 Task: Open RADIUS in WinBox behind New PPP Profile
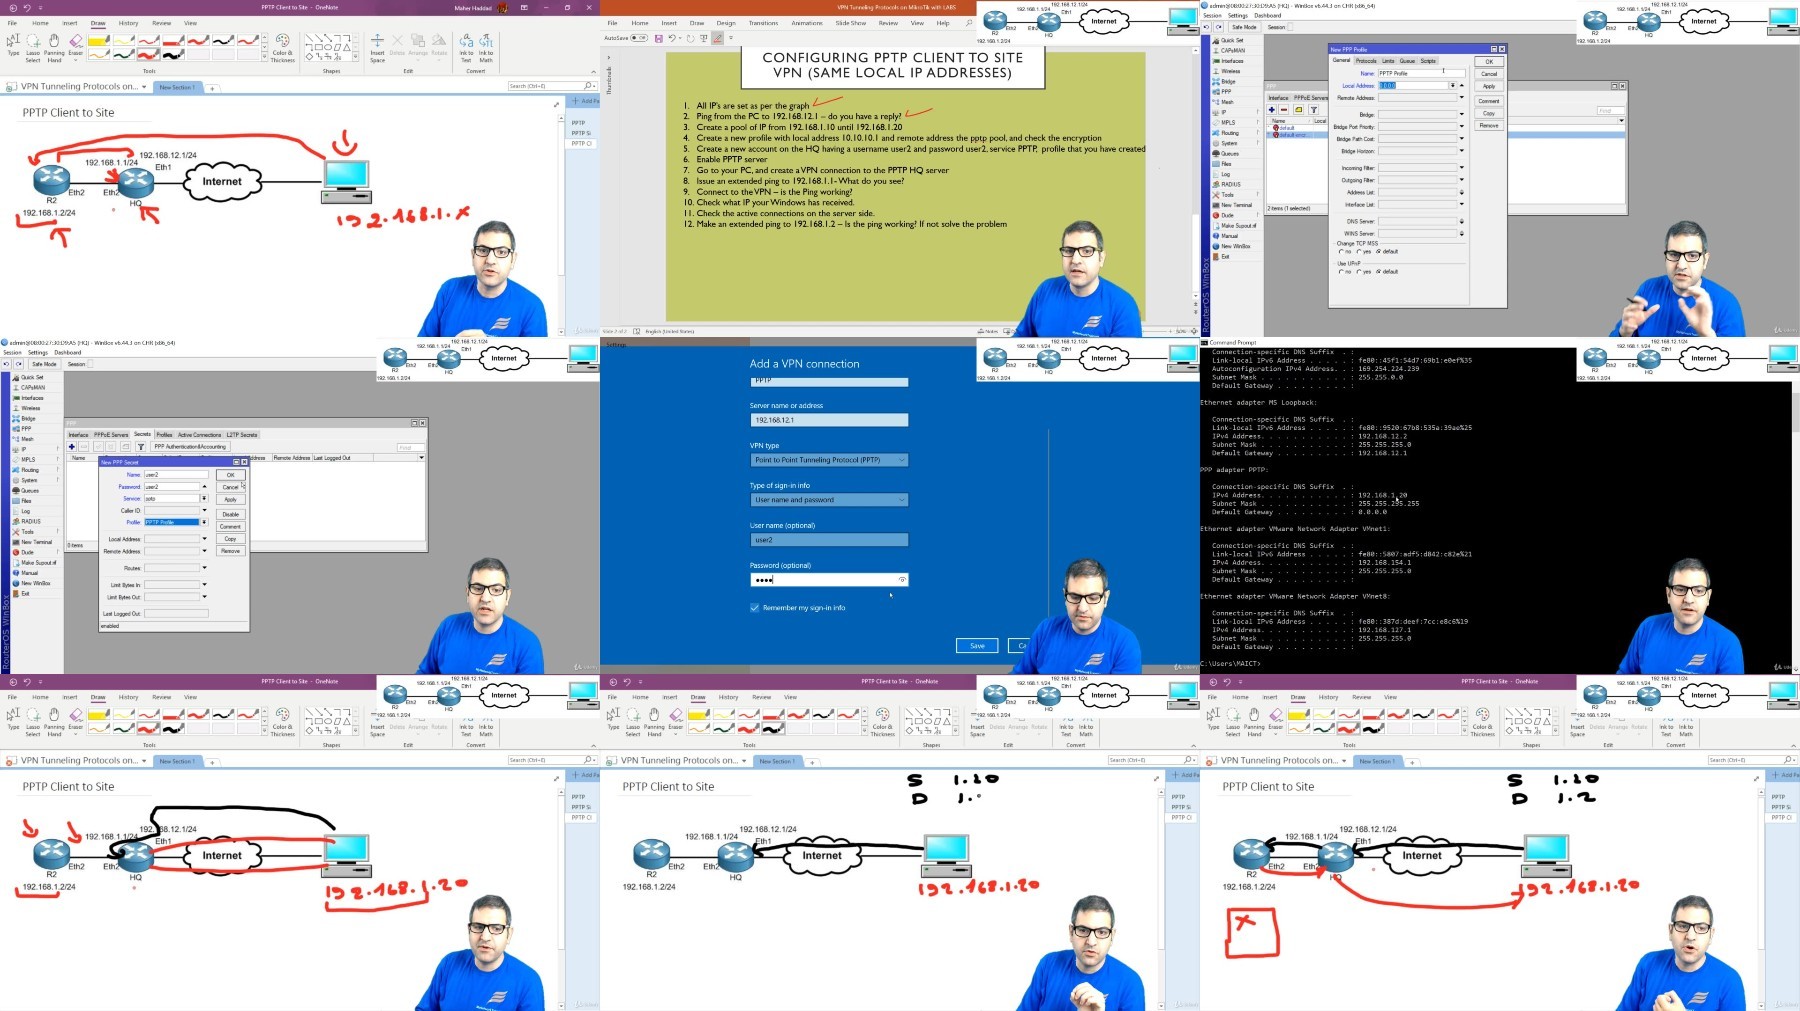coord(1230,184)
